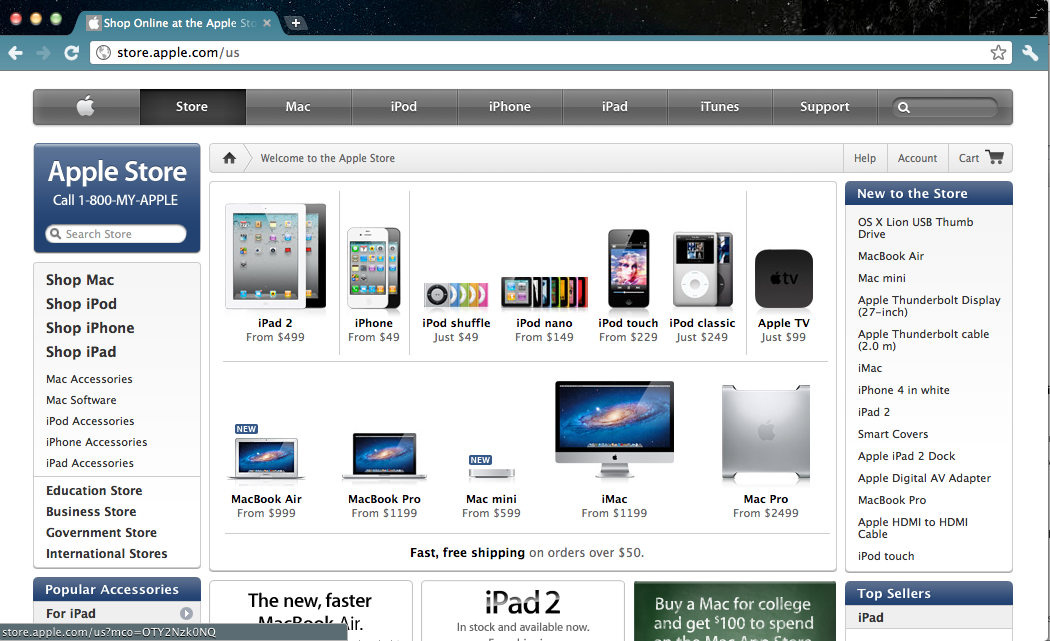Screen dimensions: 1050x641
Task: Open Apple Thunderbolt Display (27-inch) link
Action: pos(929,306)
